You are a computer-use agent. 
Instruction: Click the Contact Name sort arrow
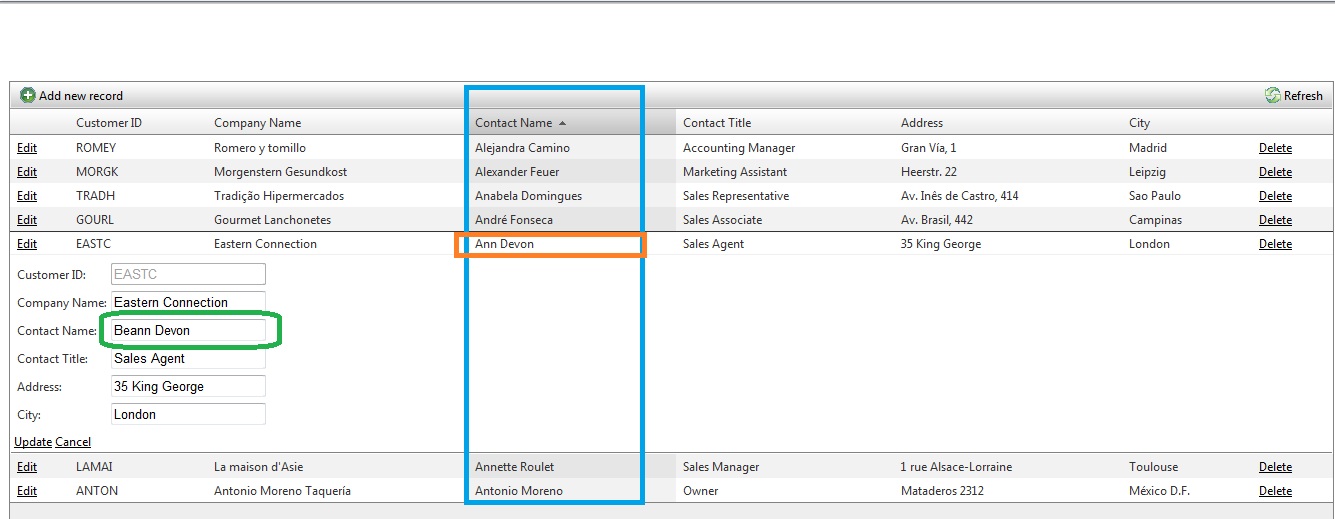(562, 123)
